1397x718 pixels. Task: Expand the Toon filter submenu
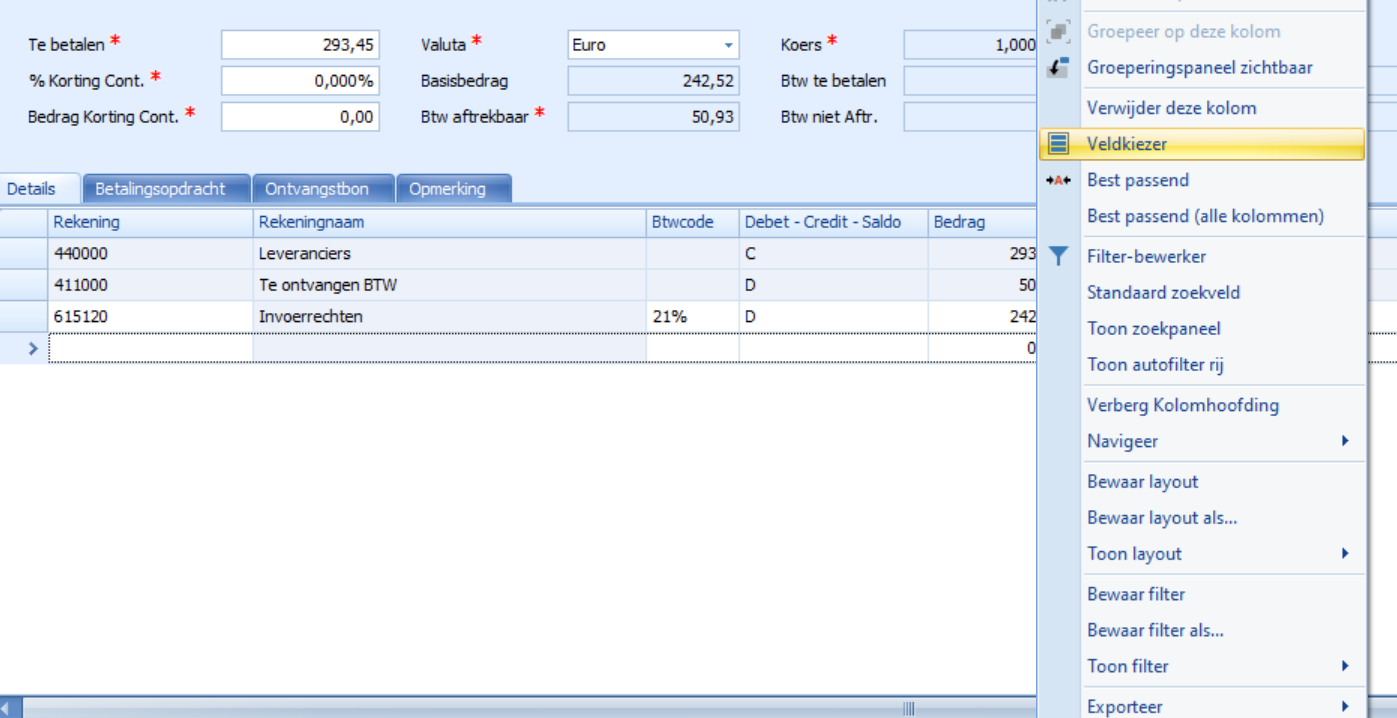click(x=1344, y=666)
